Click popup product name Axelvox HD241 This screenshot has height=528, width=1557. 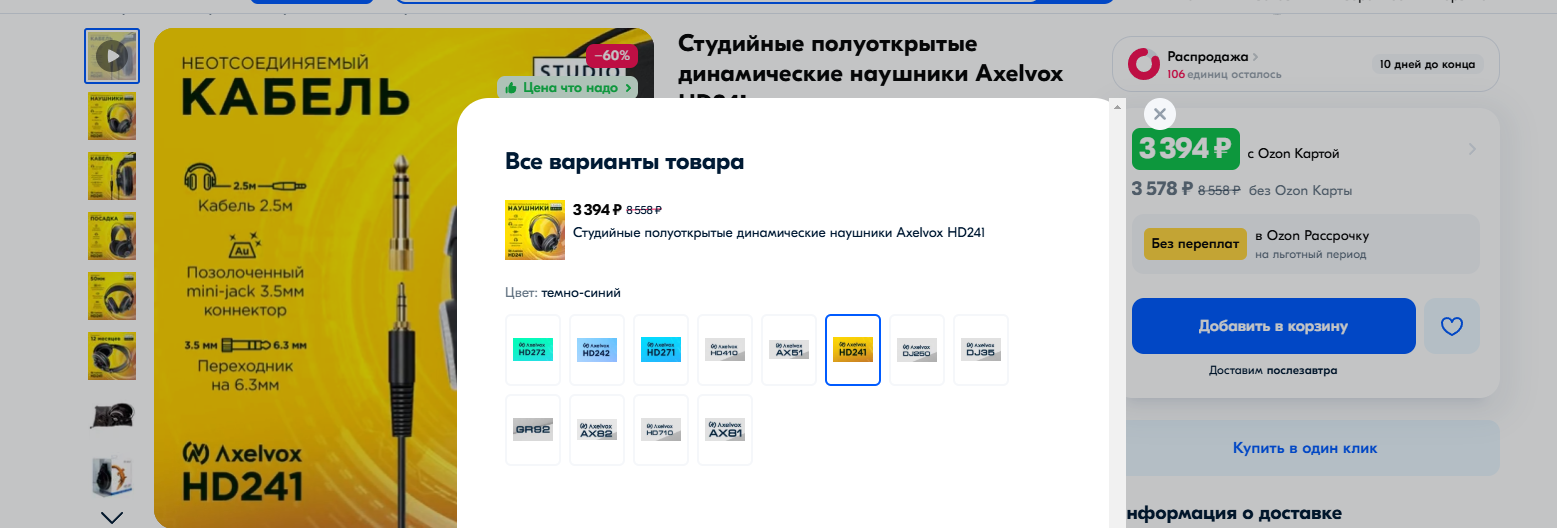click(779, 233)
